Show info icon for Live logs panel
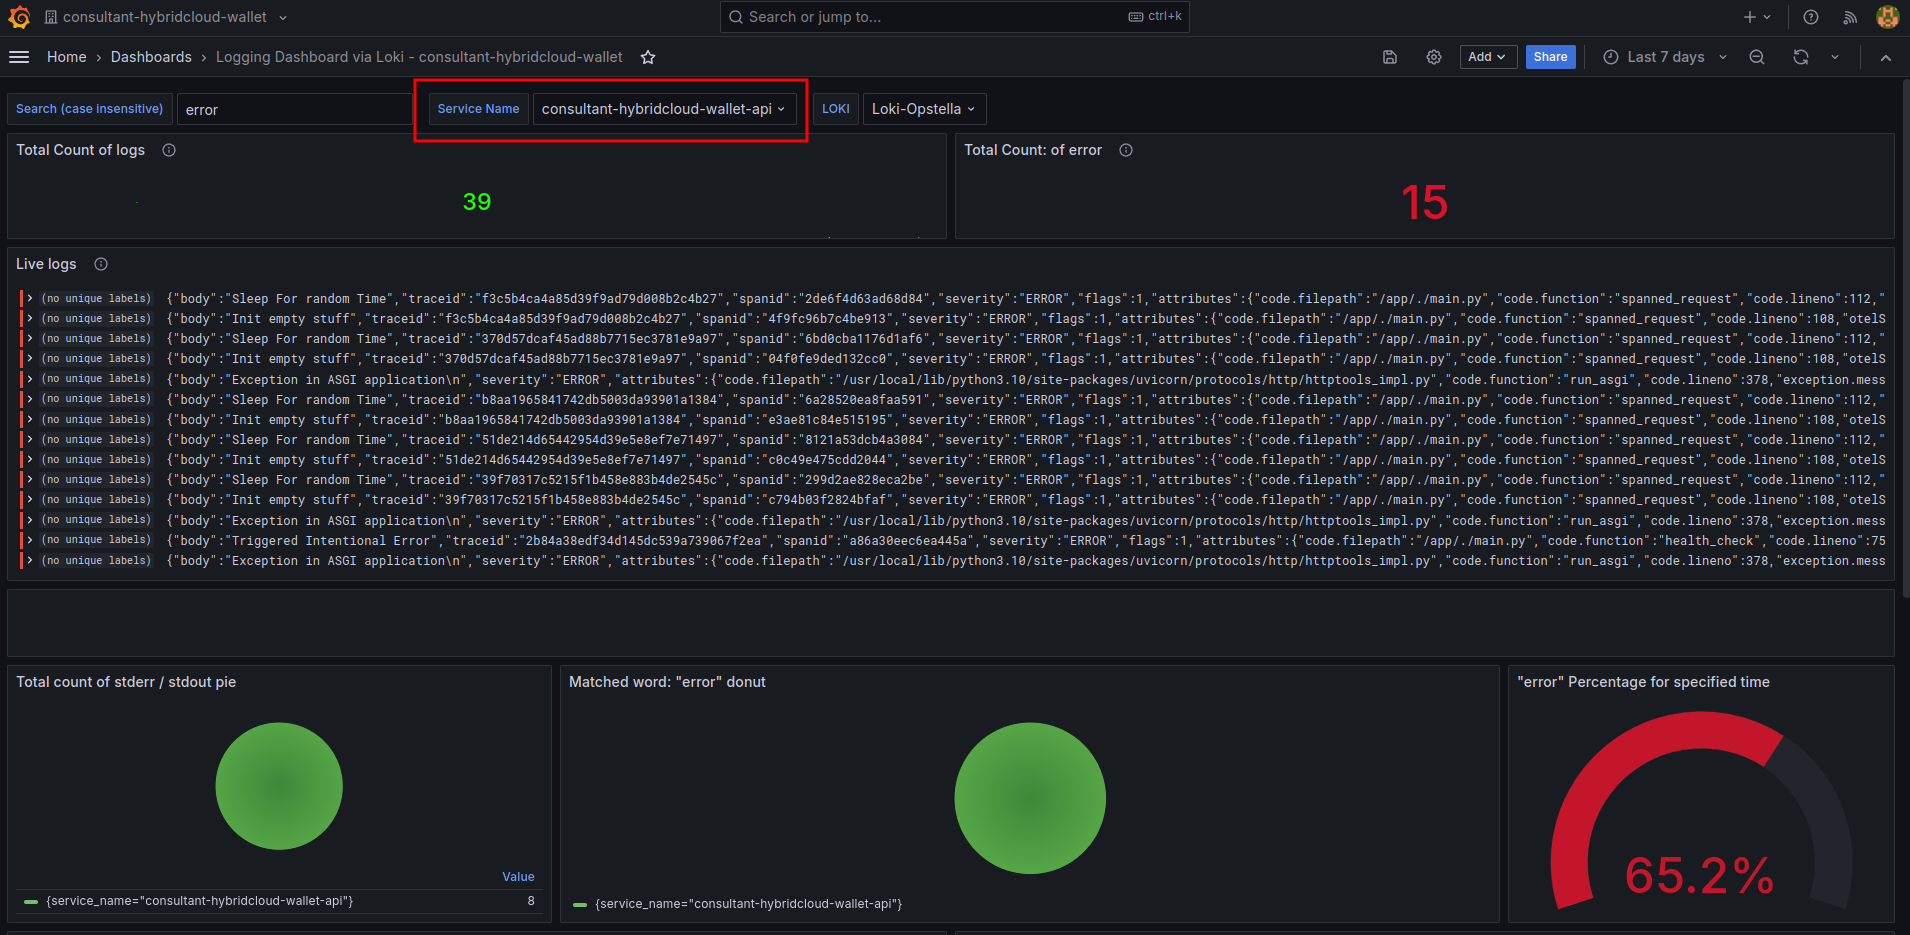This screenshot has height=935, width=1910. (x=101, y=264)
